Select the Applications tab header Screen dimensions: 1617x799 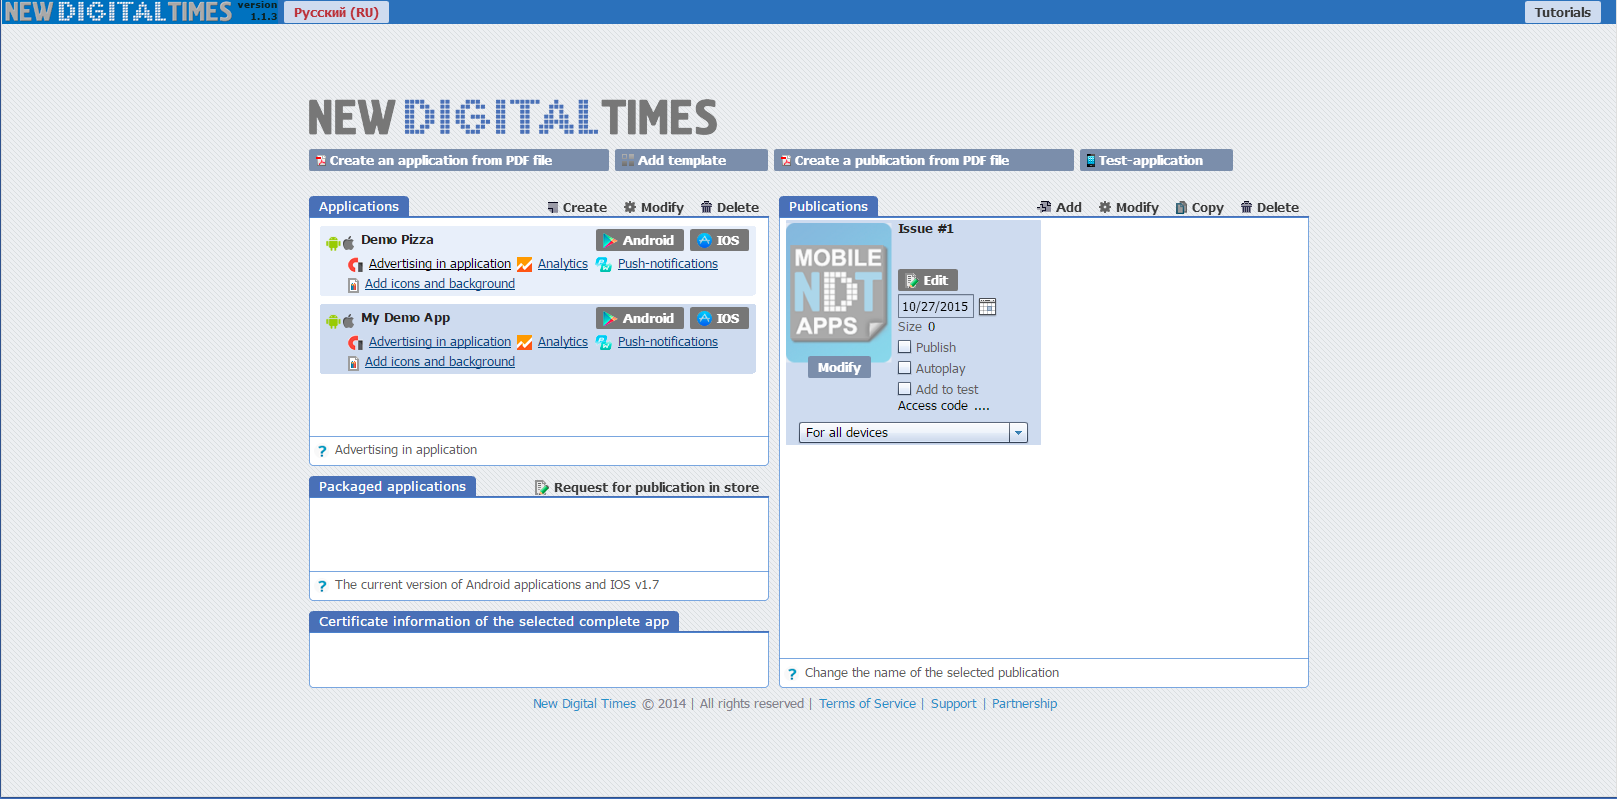[359, 207]
